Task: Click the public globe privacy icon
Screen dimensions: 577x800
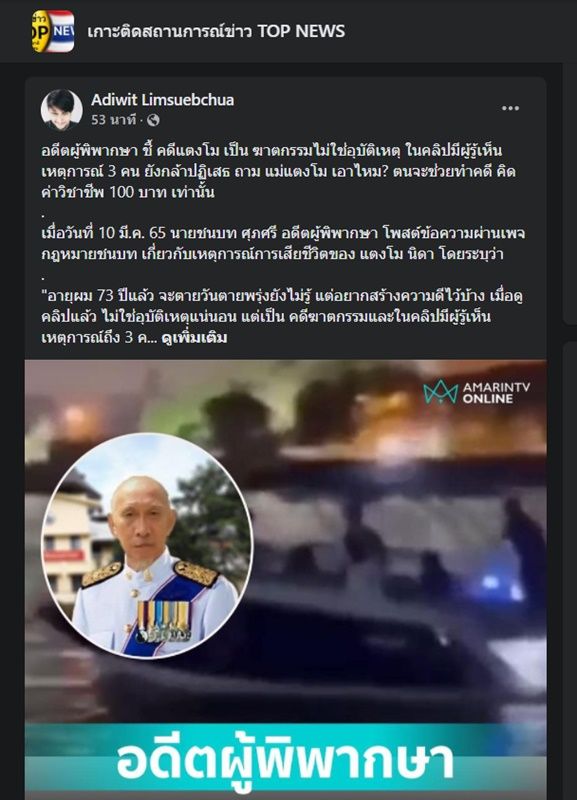Action: click(x=153, y=120)
